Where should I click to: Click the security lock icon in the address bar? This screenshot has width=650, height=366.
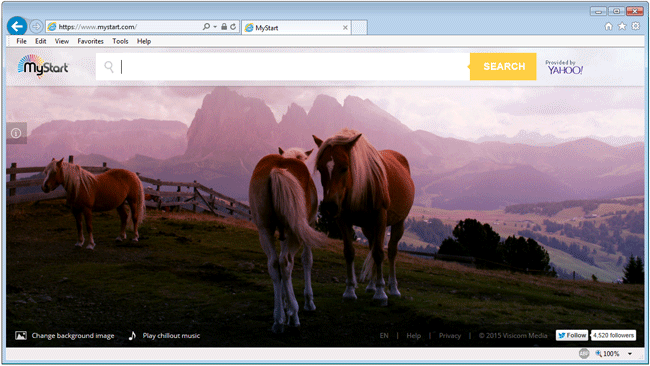coord(224,27)
